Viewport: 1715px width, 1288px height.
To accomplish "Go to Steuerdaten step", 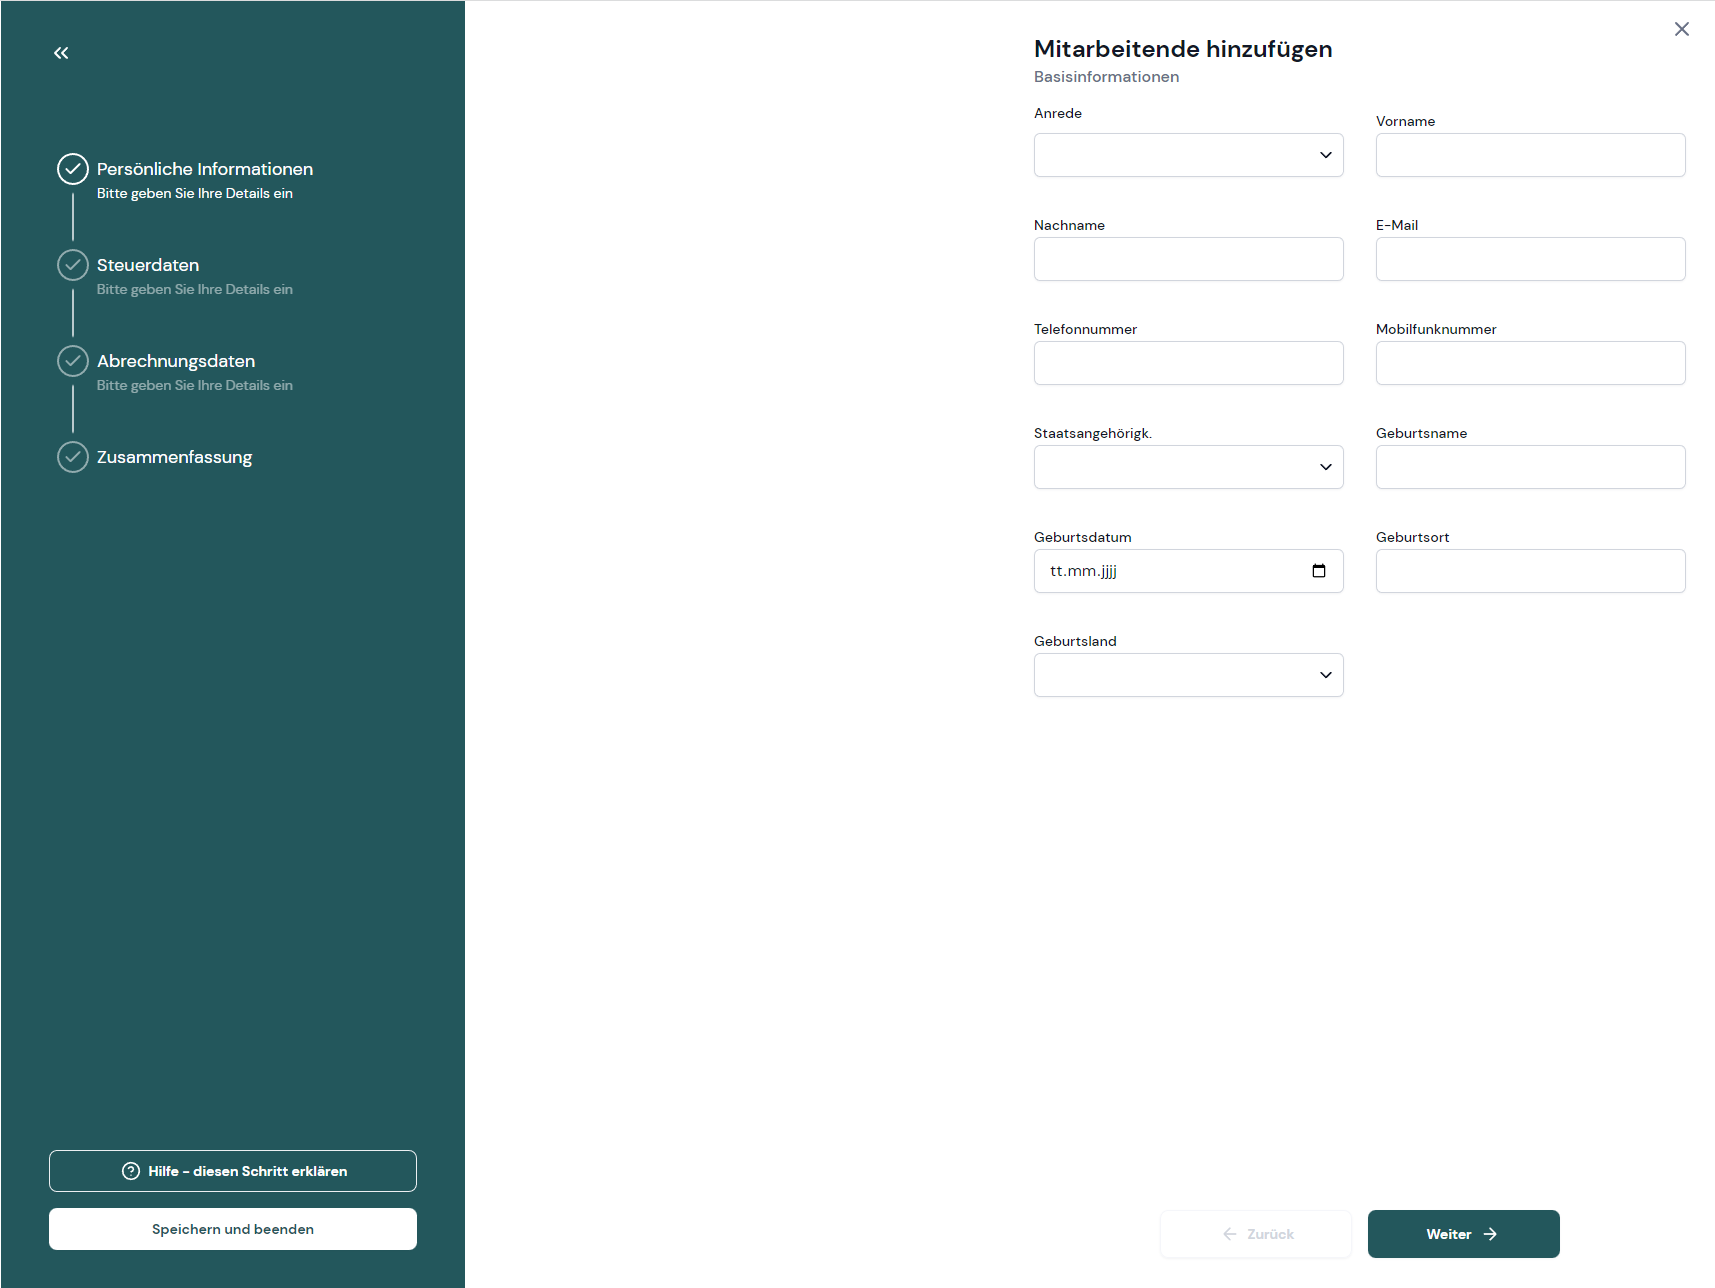I will (x=148, y=265).
